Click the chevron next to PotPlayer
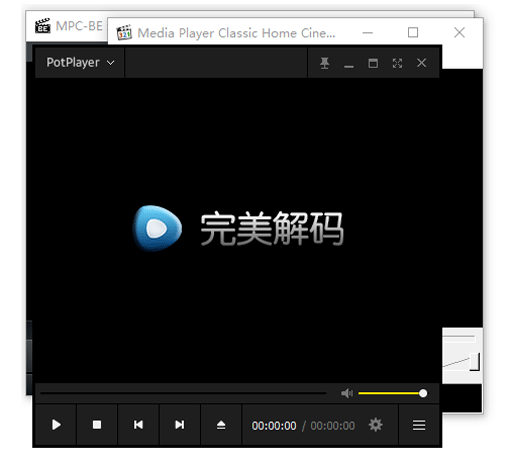The width and height of the screenshot is (509, 462). click(x=110, y=63)
